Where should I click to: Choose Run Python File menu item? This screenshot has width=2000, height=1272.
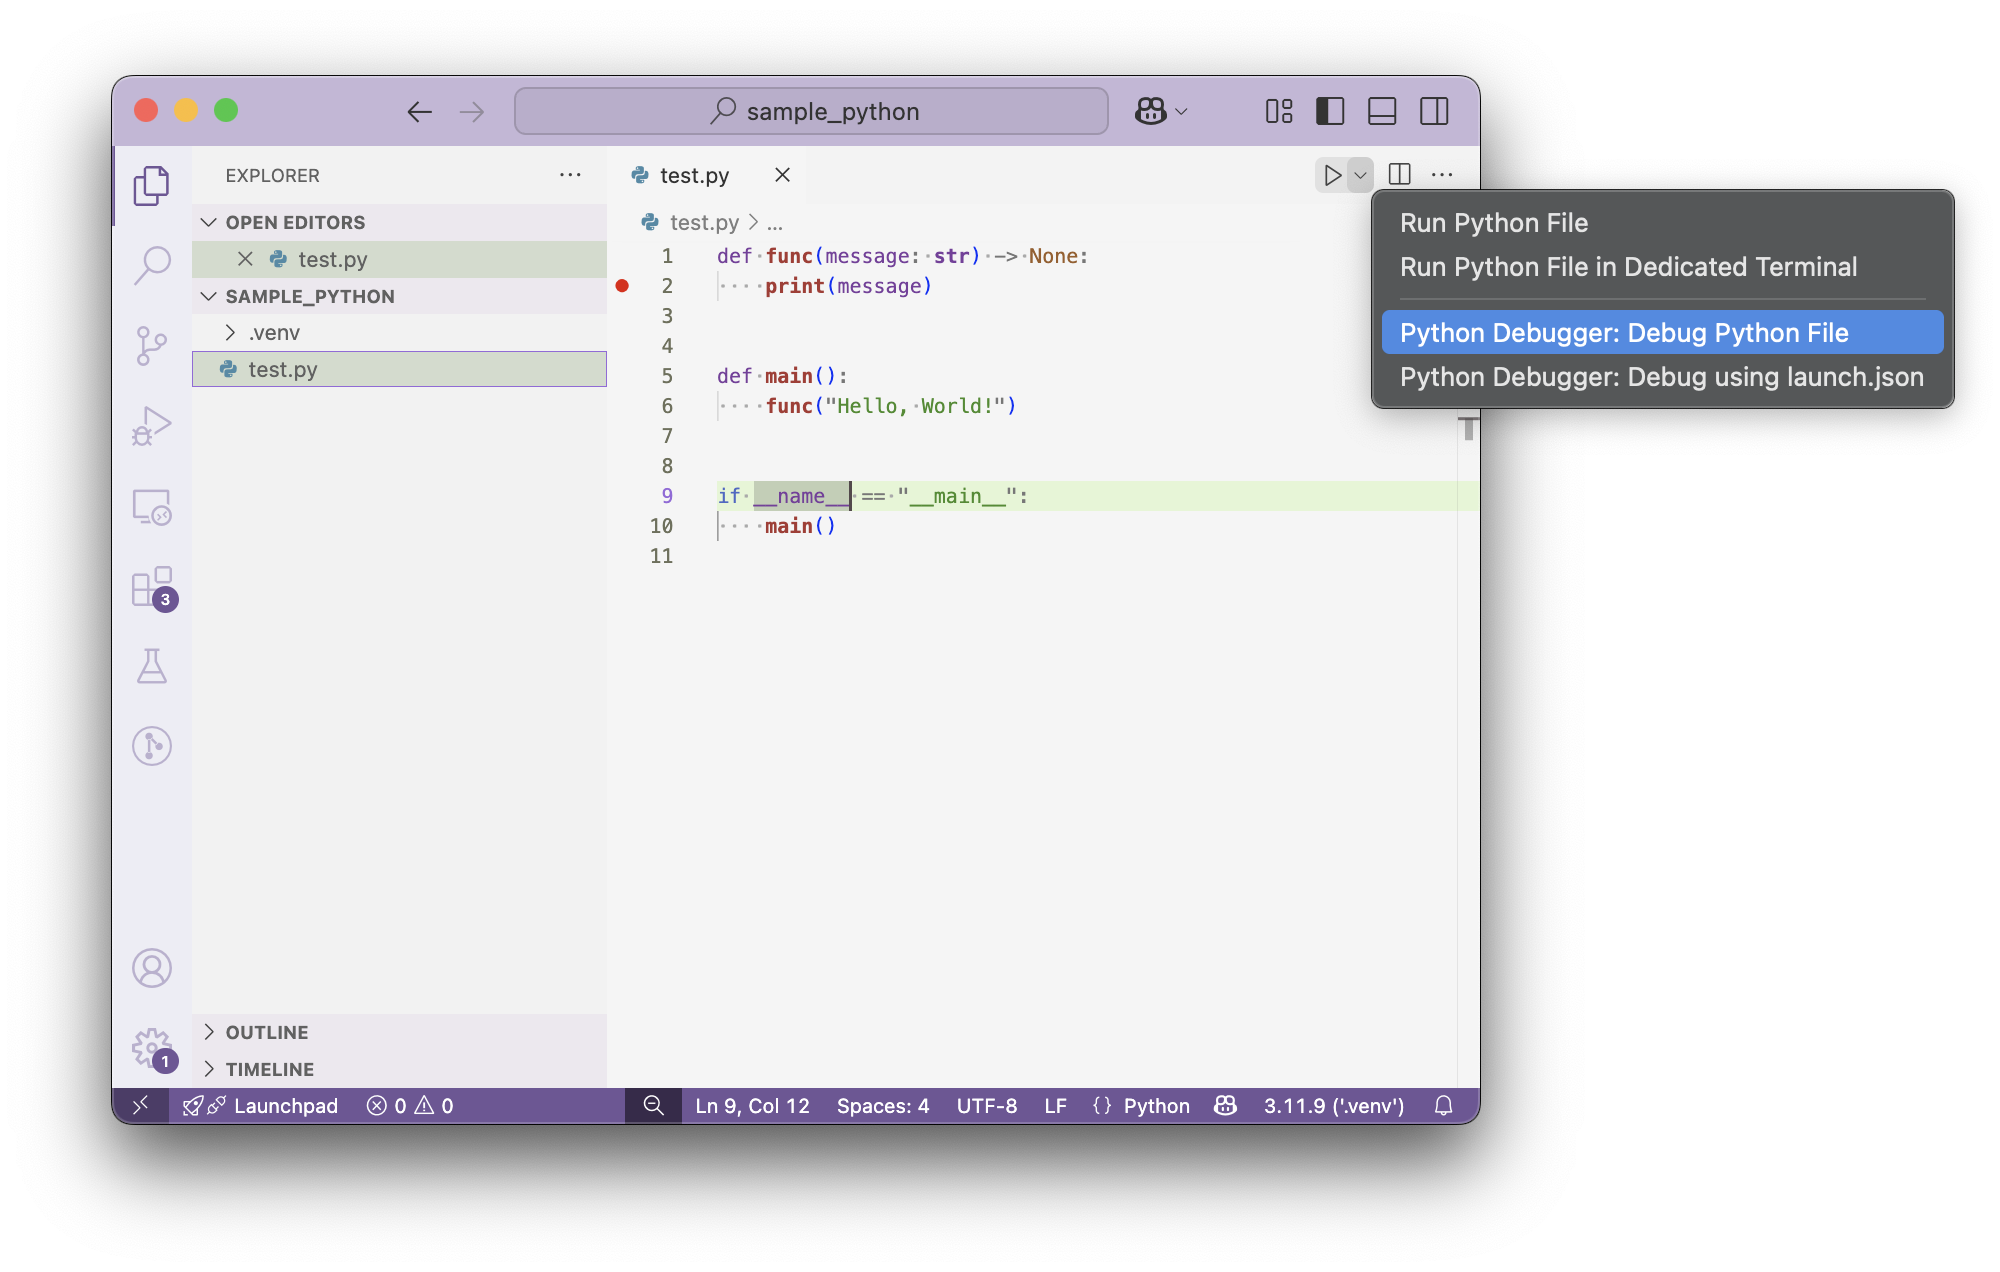(1663, 223)
